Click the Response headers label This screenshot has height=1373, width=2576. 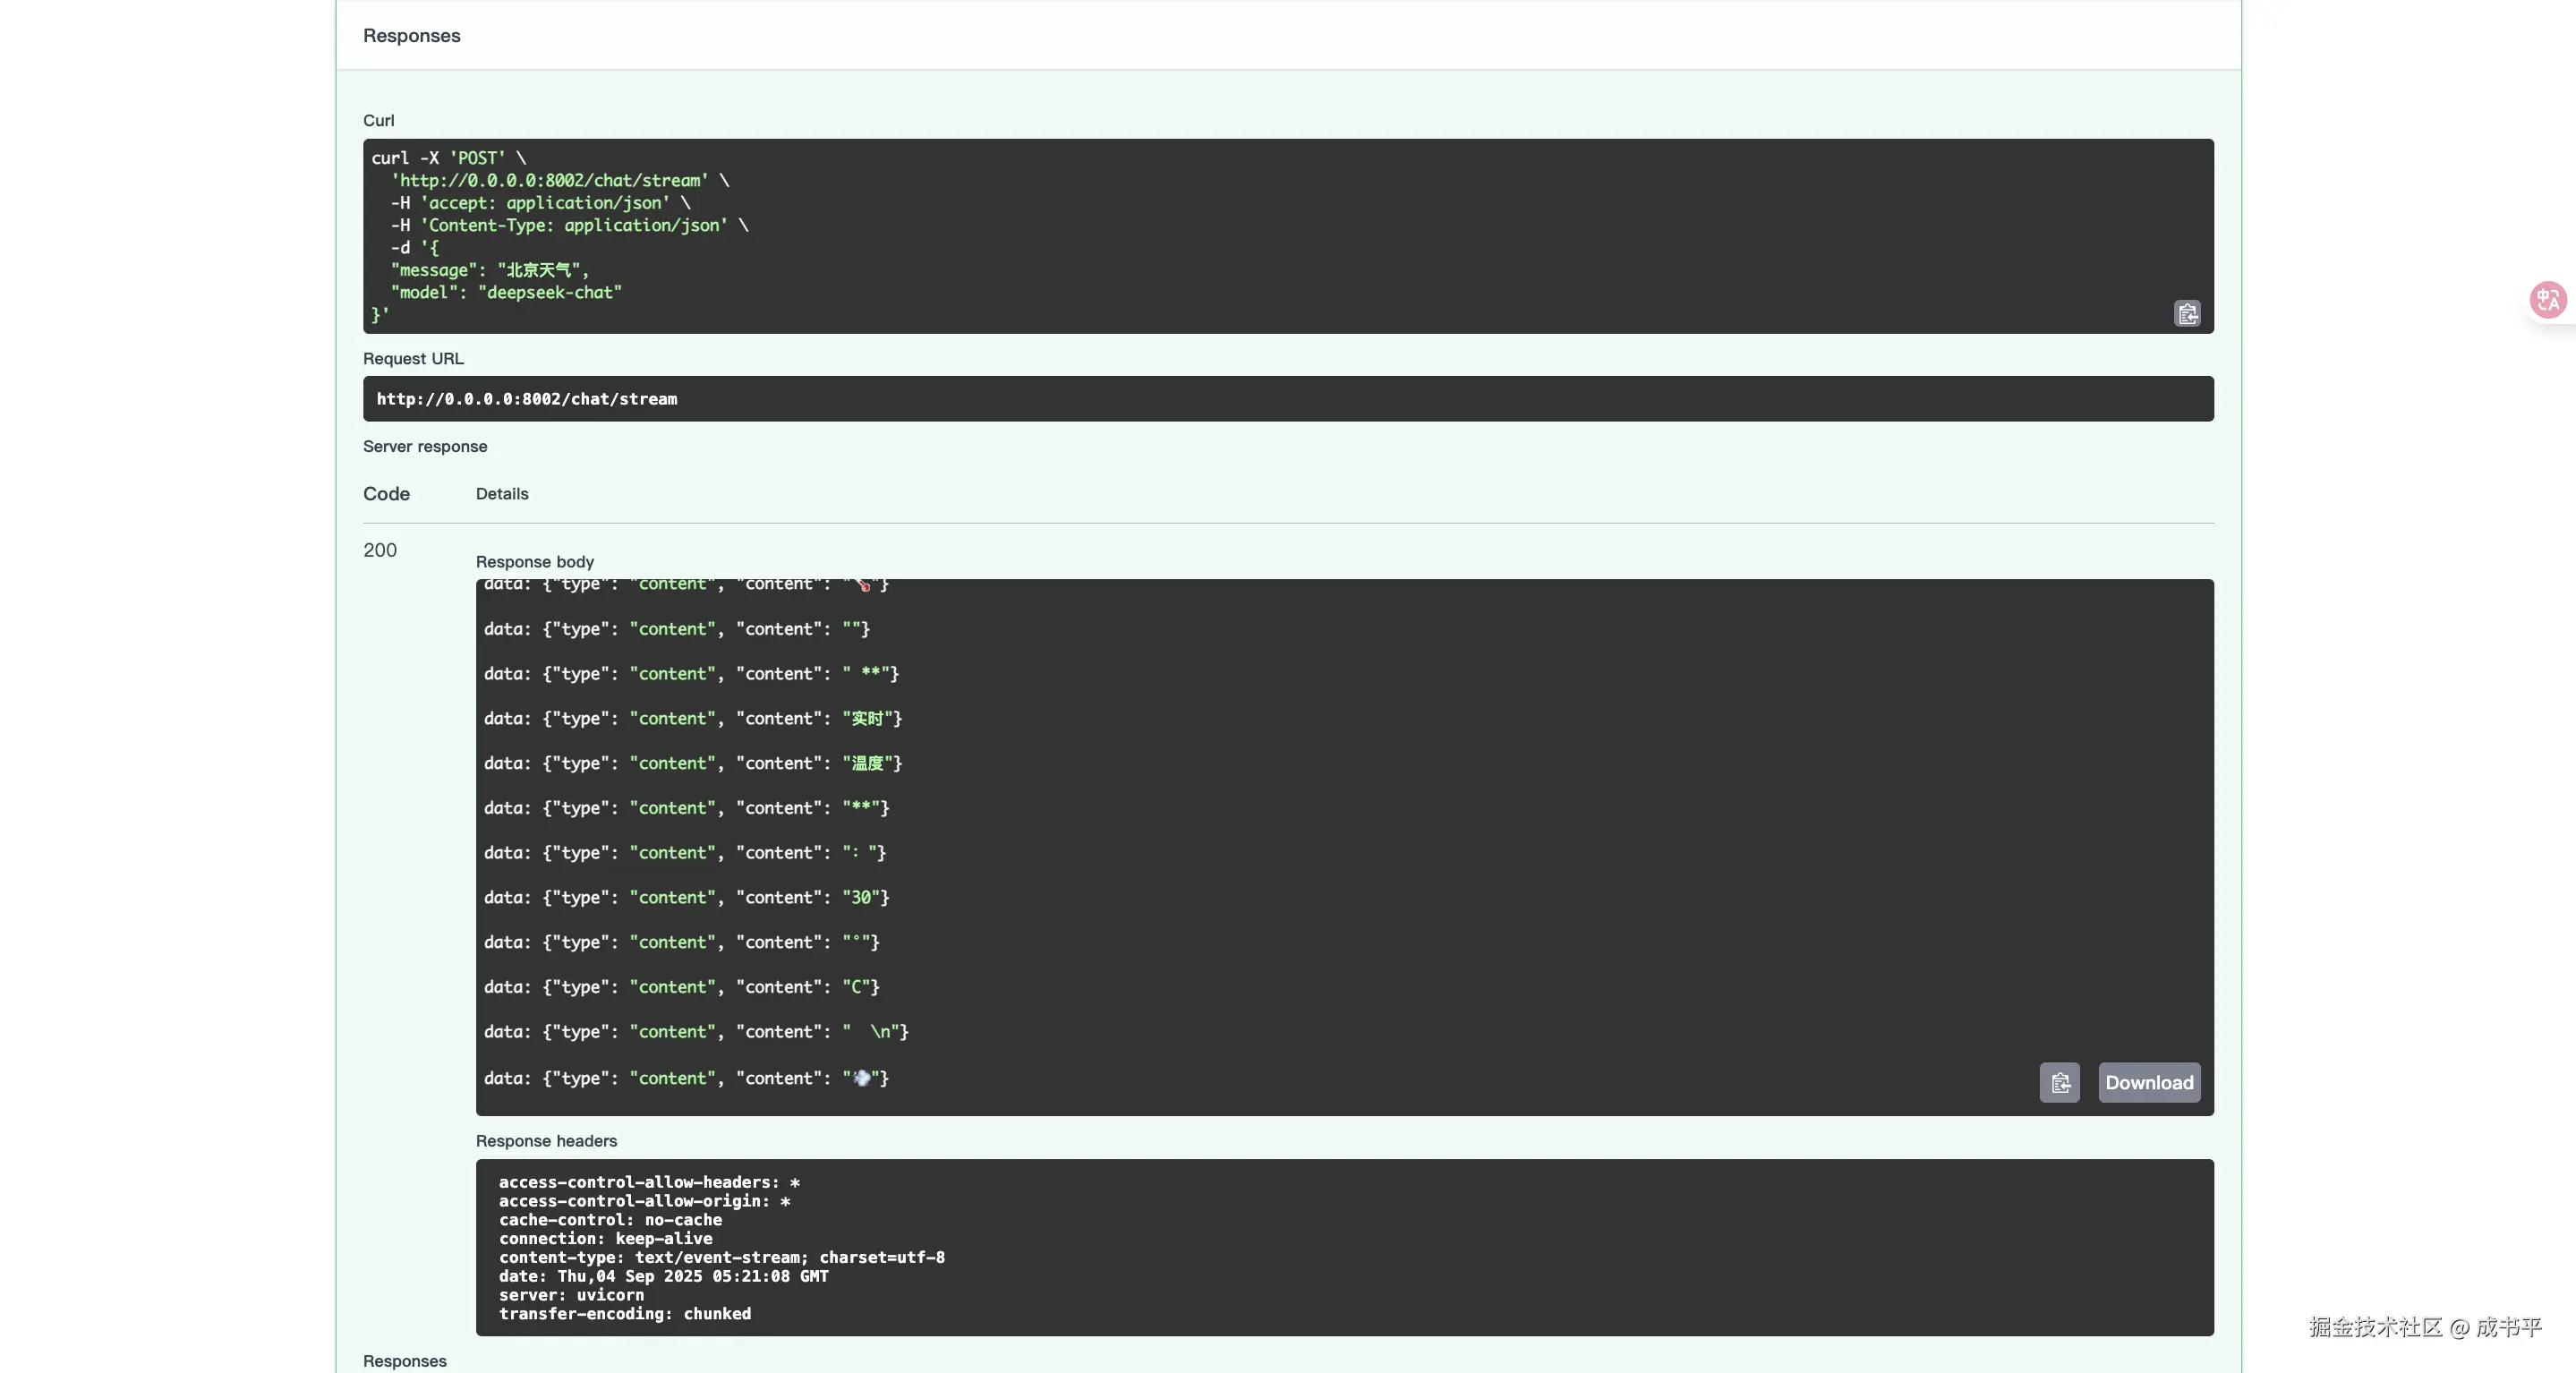click(x=546, y=1141)
